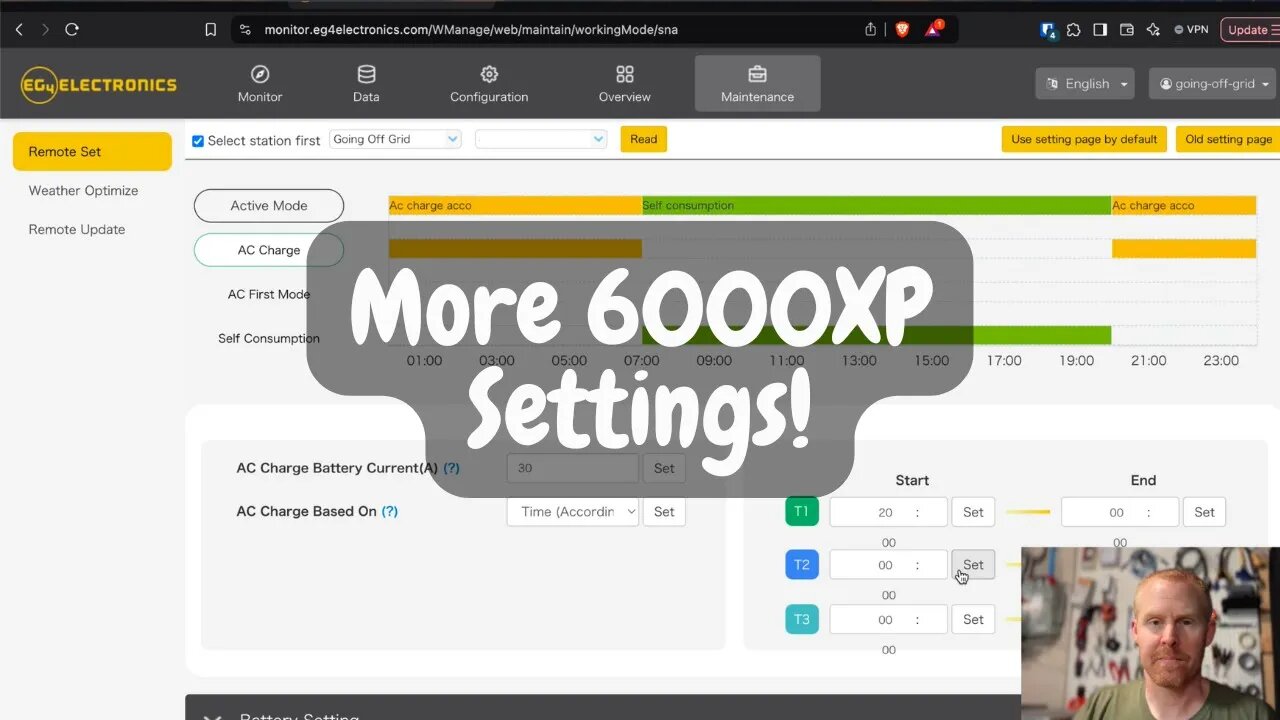Share page with share icon
This screenshot has width=1280, height=720.
coord(870,30)
